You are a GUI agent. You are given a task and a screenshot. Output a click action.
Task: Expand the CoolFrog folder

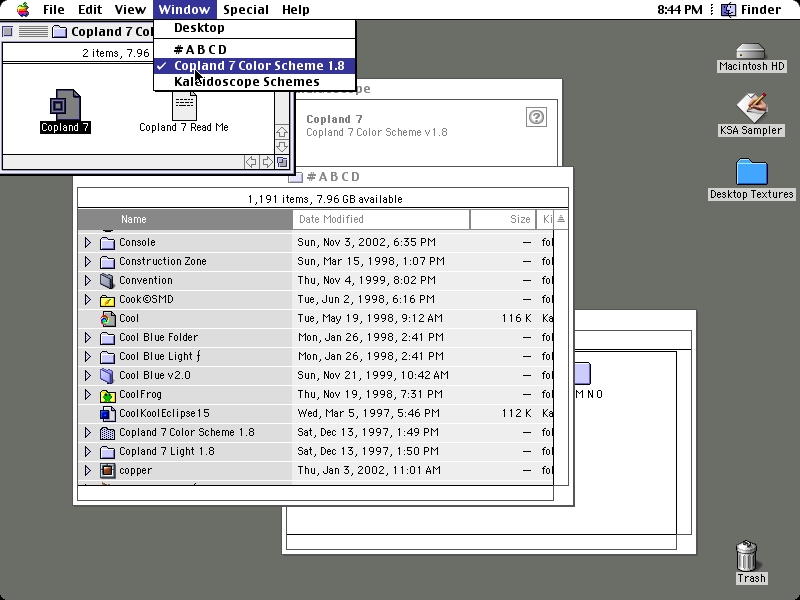[88, 394]
